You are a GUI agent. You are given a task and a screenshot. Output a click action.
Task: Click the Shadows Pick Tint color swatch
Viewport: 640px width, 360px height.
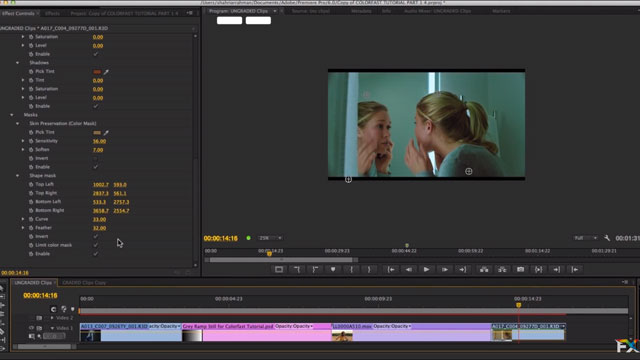pyautogui.click(x=97, y=72)
